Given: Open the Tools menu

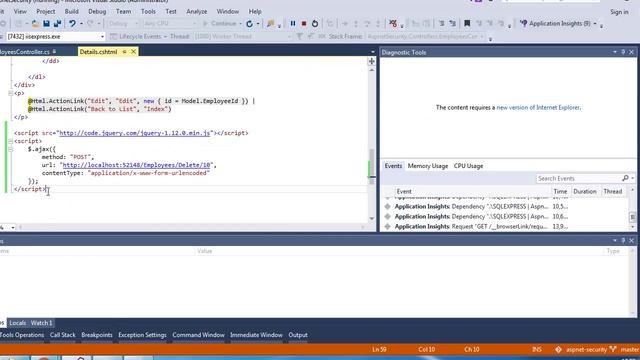Looking at the screenshot, I should click(x=148, y=11).
